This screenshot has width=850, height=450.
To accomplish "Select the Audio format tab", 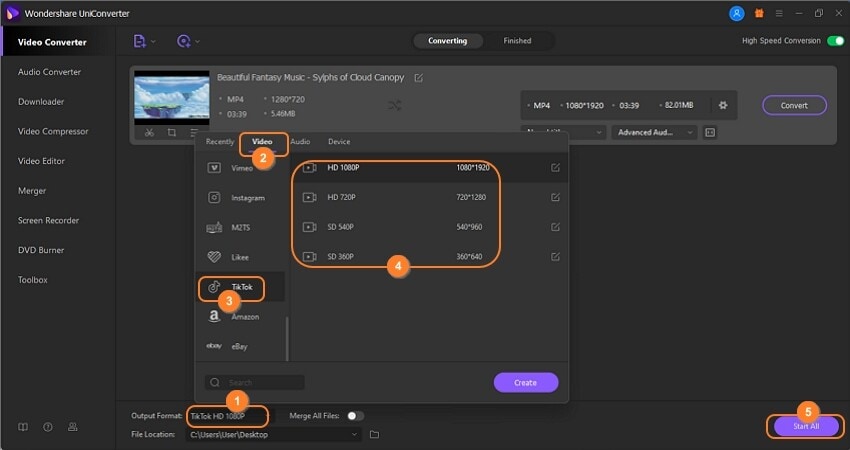I will click(300, 142).
